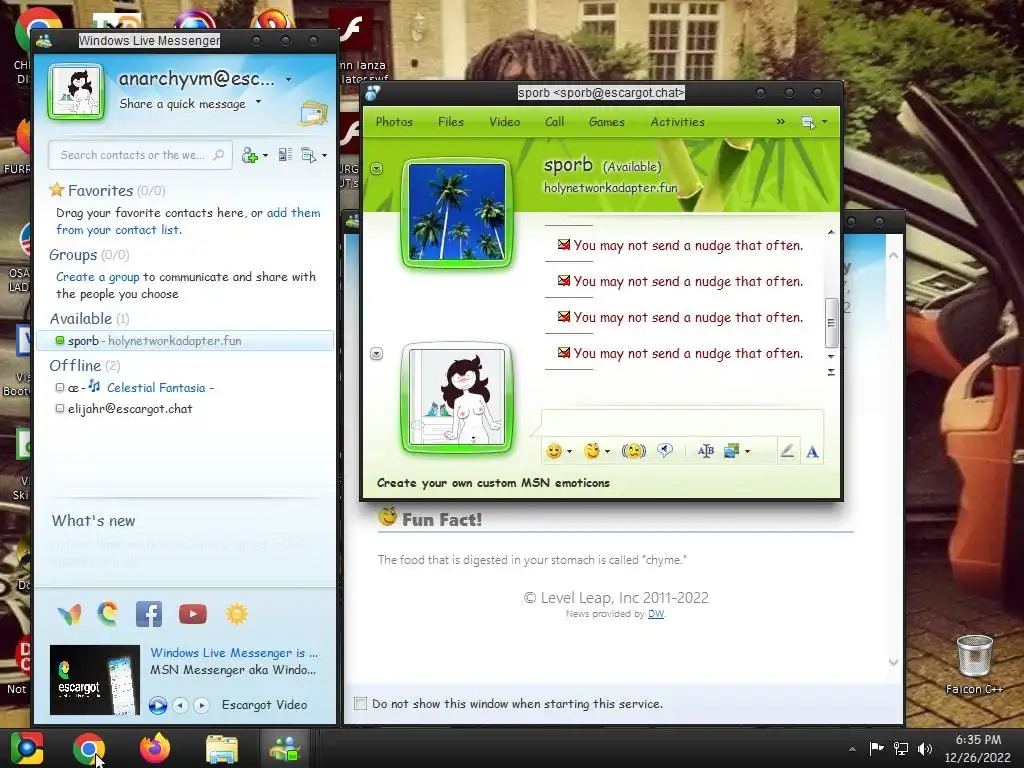This screenshot has height=768, width=1024.
Task: Select the smiley emoticon button
Action: pyautogui.click(x=554, y=451)
